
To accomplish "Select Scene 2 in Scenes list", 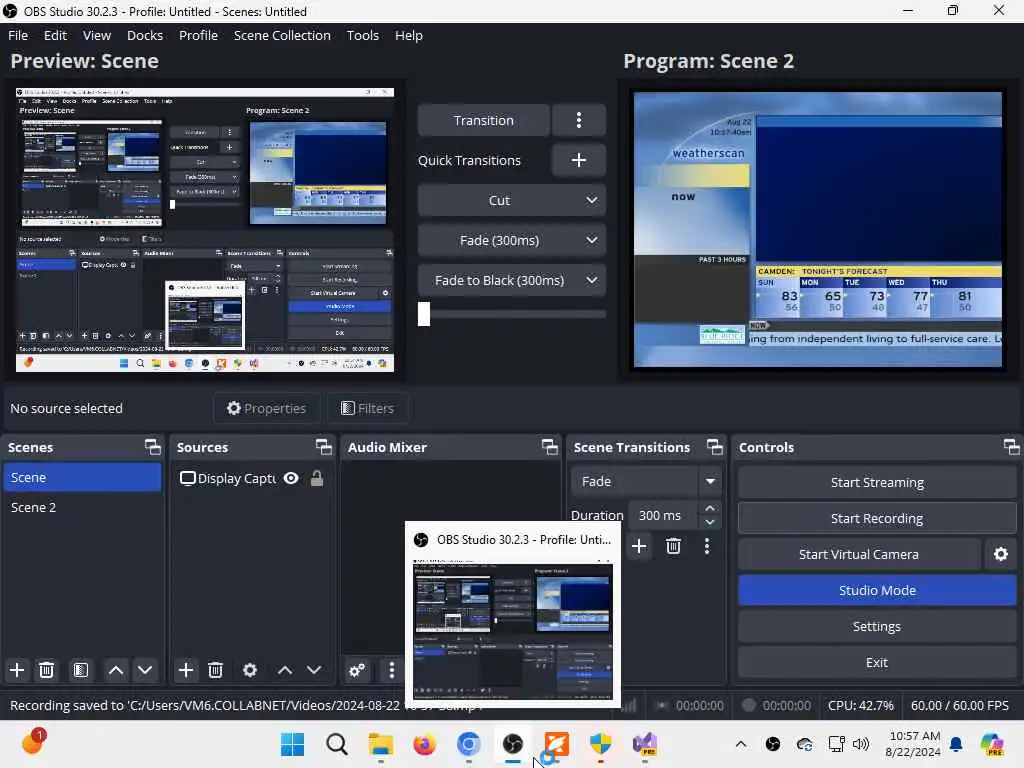I will (82, 507).
